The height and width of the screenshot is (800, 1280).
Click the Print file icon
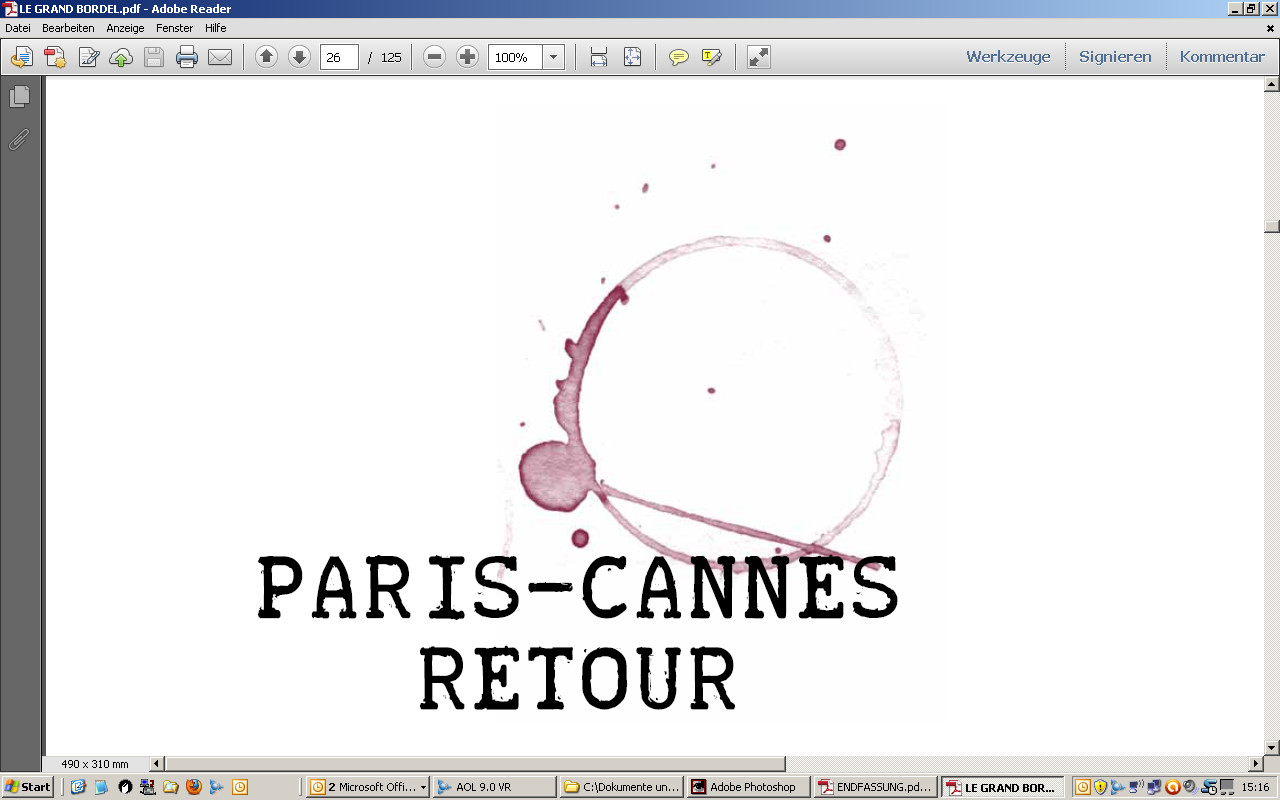pos(187,57)
